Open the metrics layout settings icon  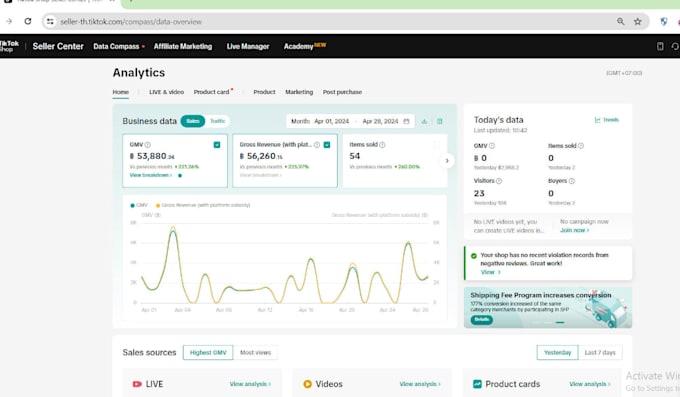click(440, 121)
